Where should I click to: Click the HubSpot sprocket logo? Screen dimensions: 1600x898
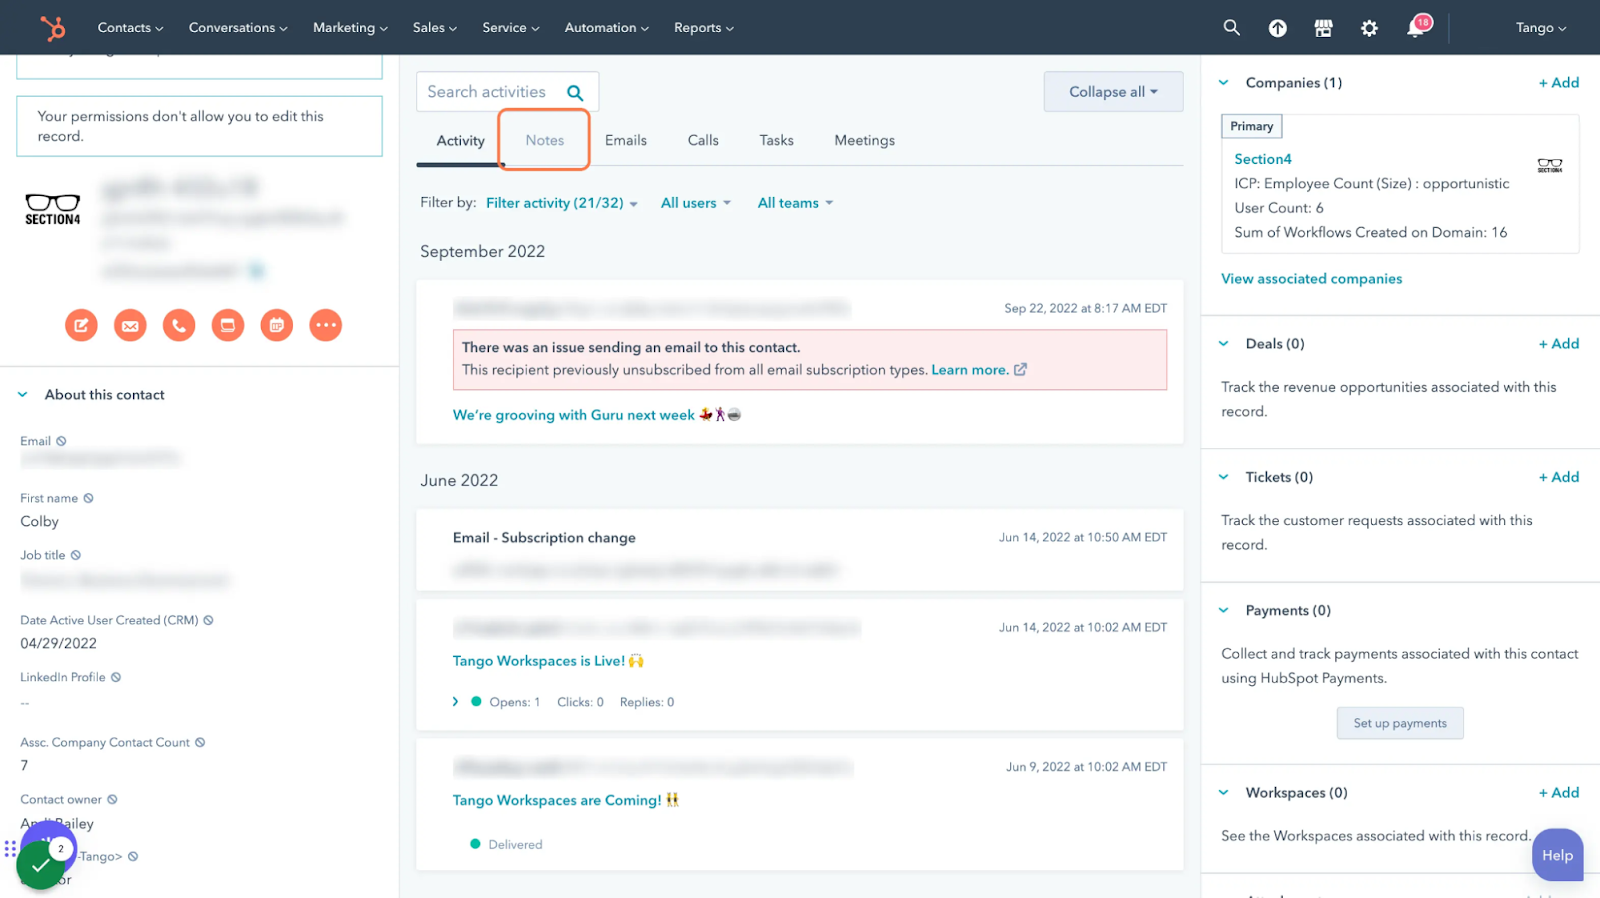pos(52,28)
